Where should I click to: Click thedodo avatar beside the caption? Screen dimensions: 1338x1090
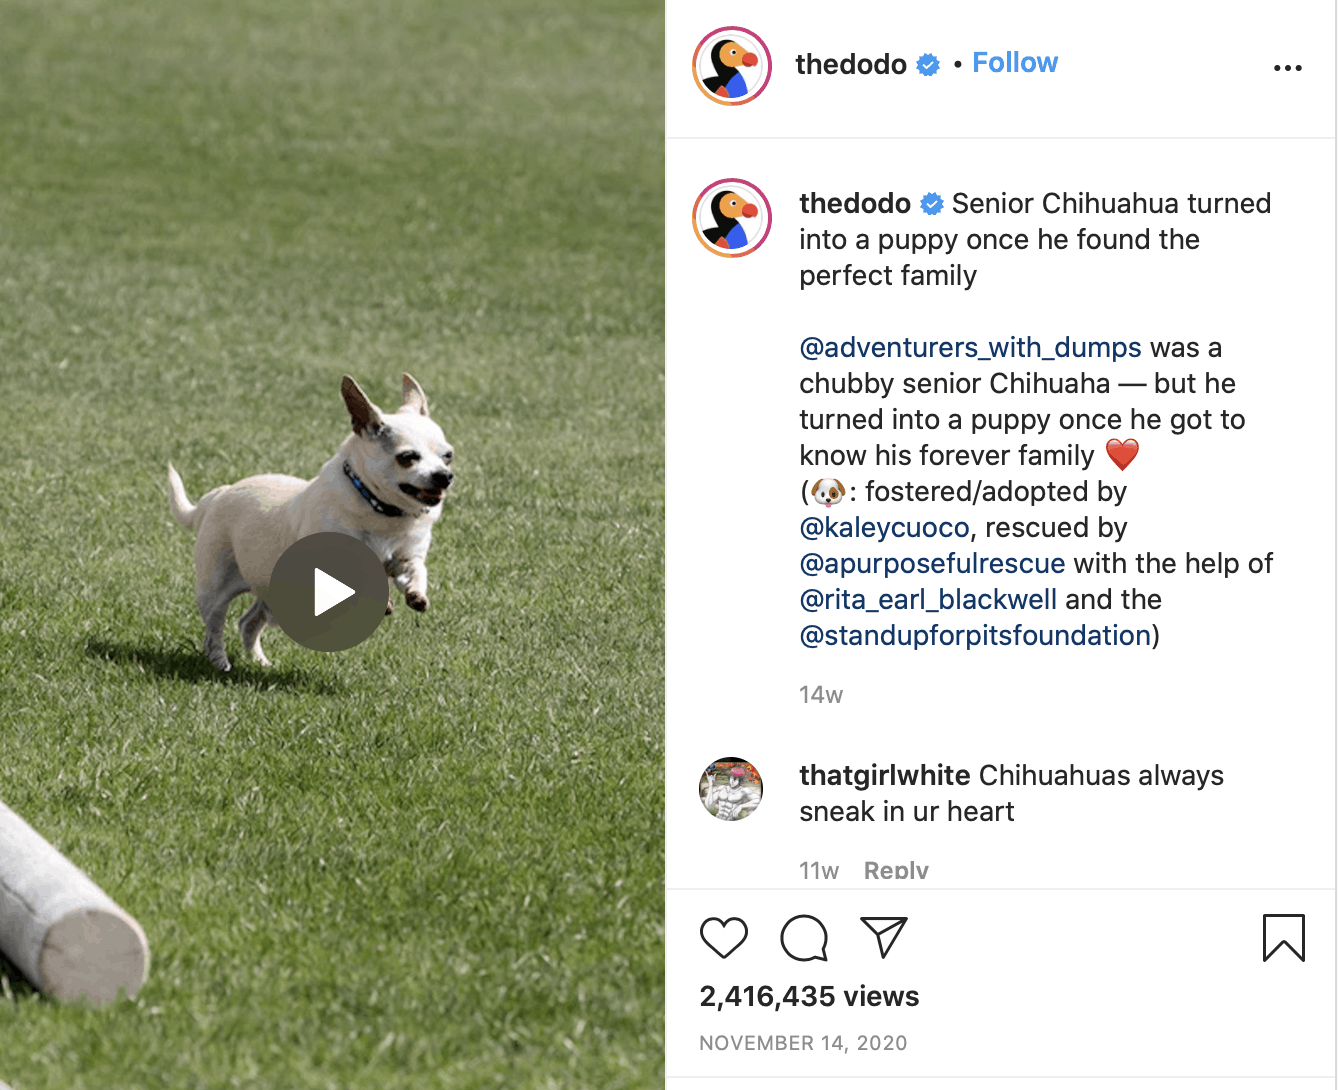coord(732,218)
